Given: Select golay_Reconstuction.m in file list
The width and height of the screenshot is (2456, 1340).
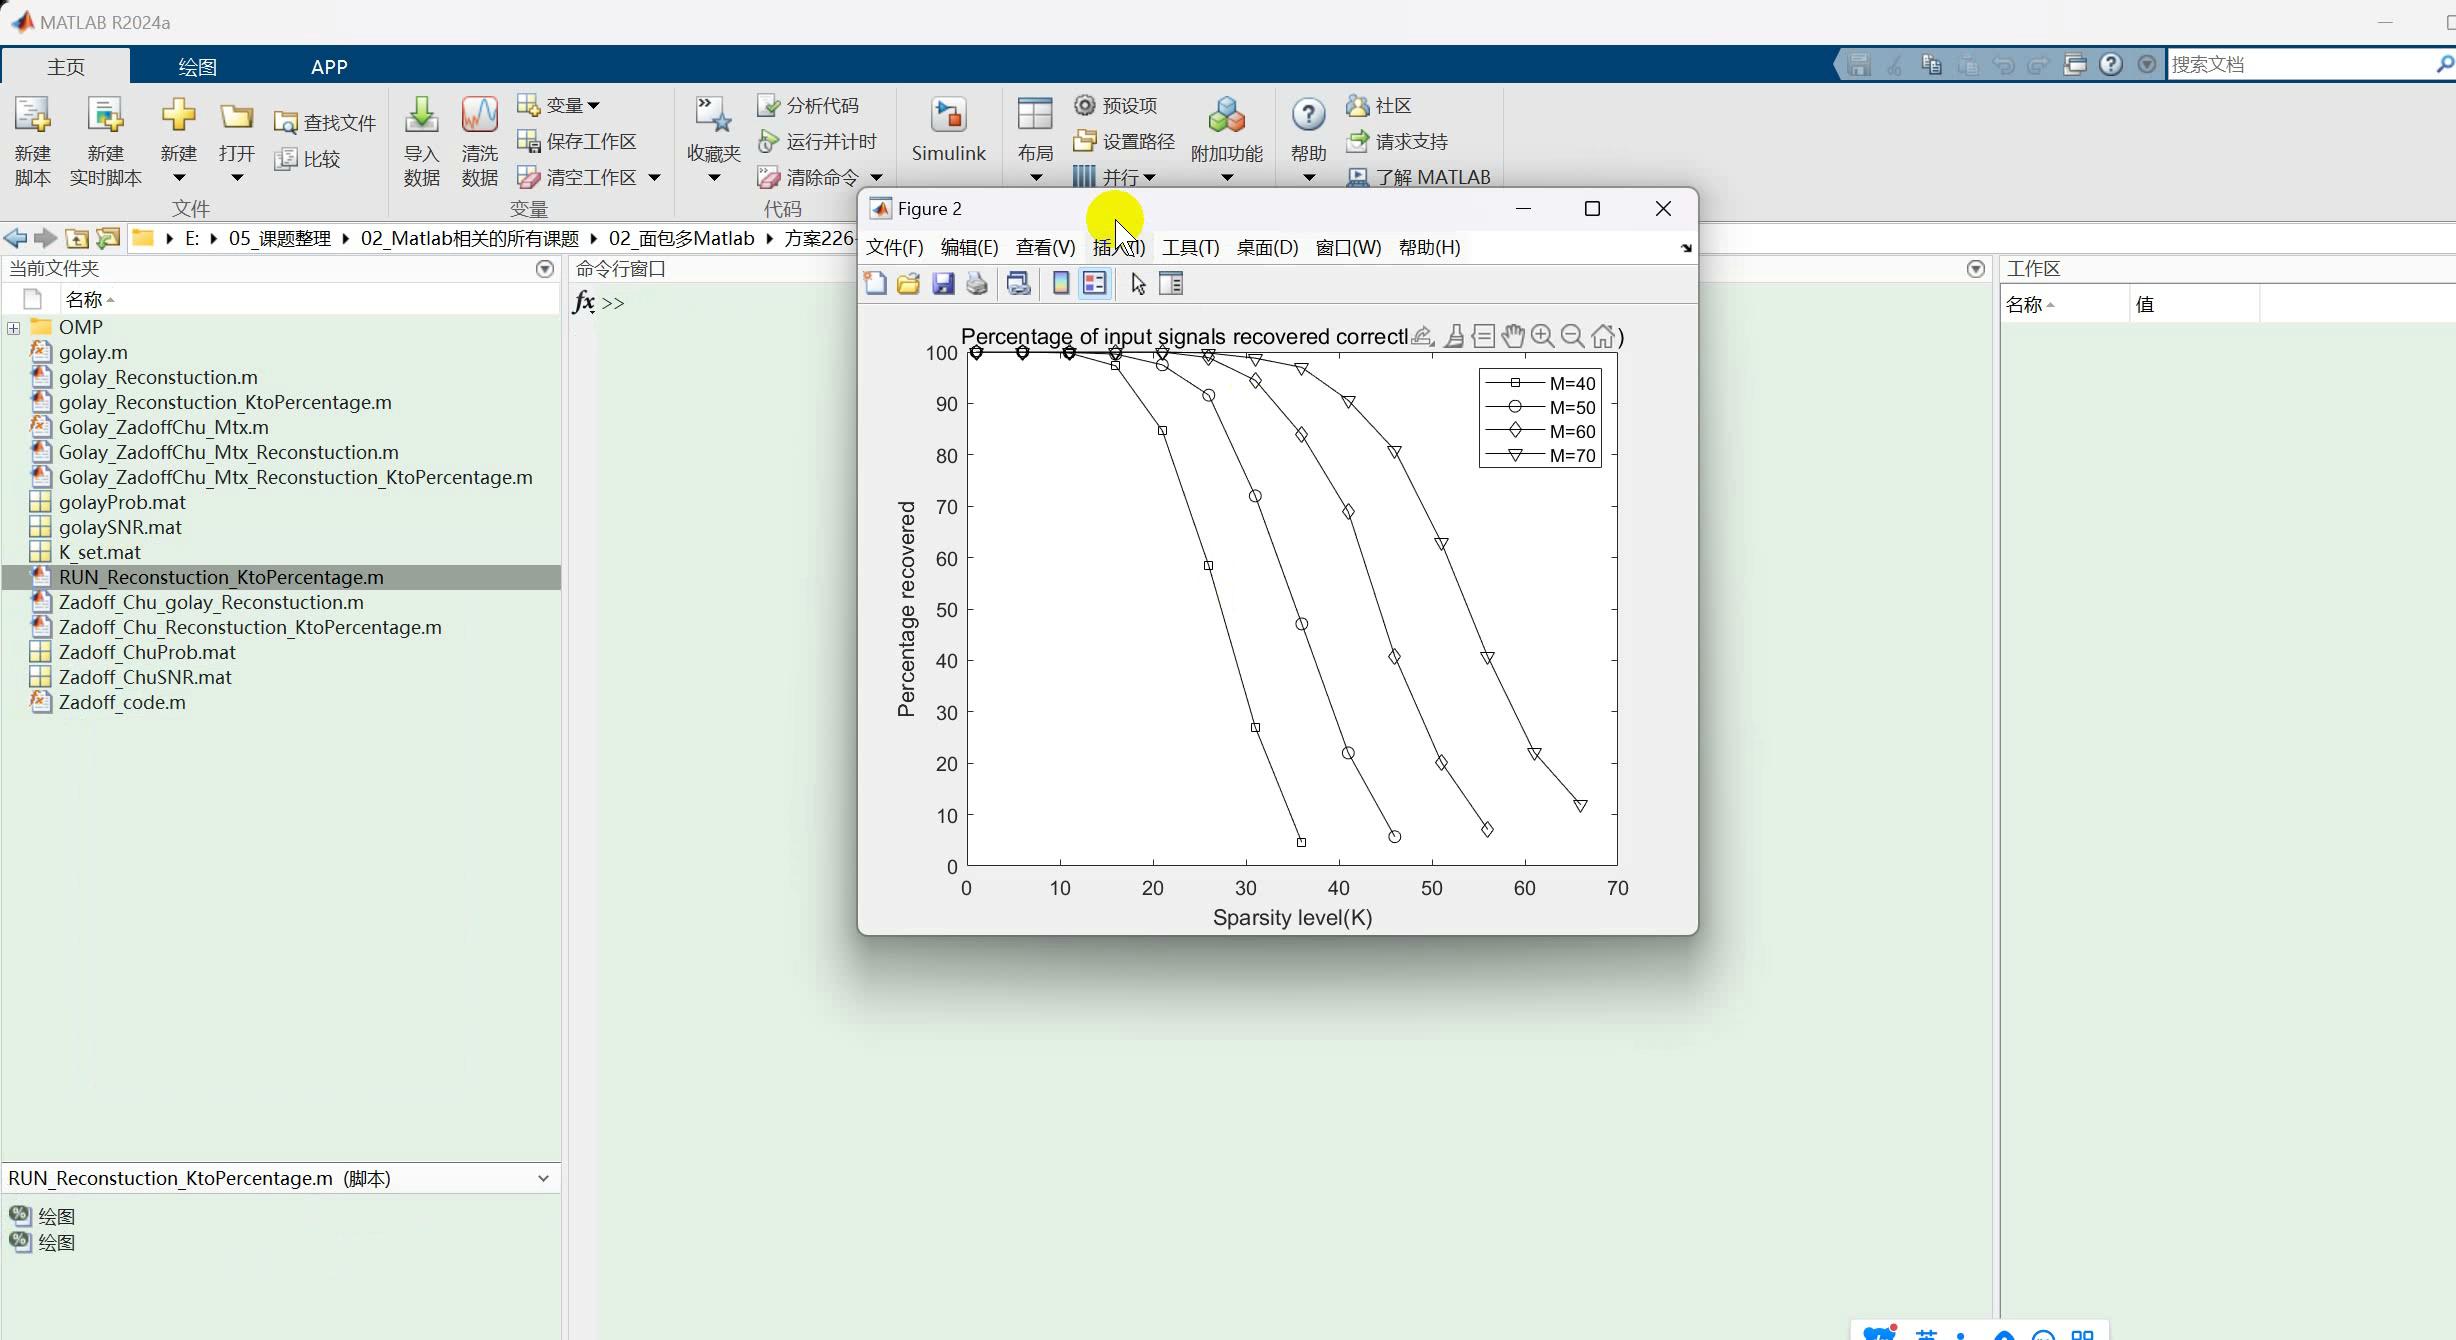Looking at the screenshot, I should (158, 377).
